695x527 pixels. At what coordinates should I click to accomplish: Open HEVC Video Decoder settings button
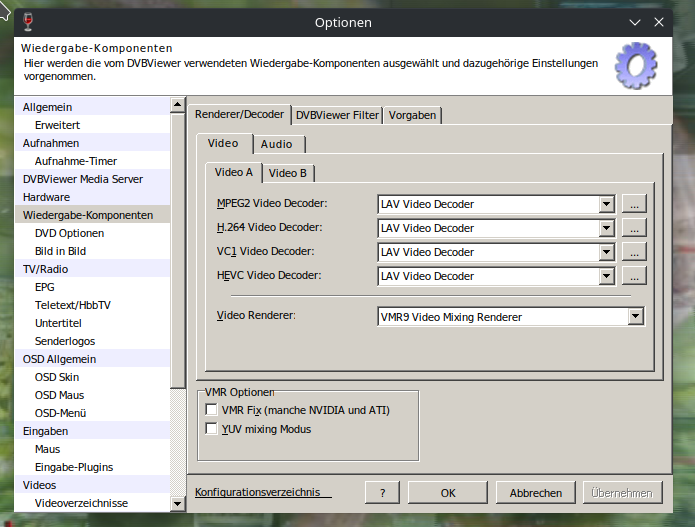pyautogui.click(x=633, y=276)
